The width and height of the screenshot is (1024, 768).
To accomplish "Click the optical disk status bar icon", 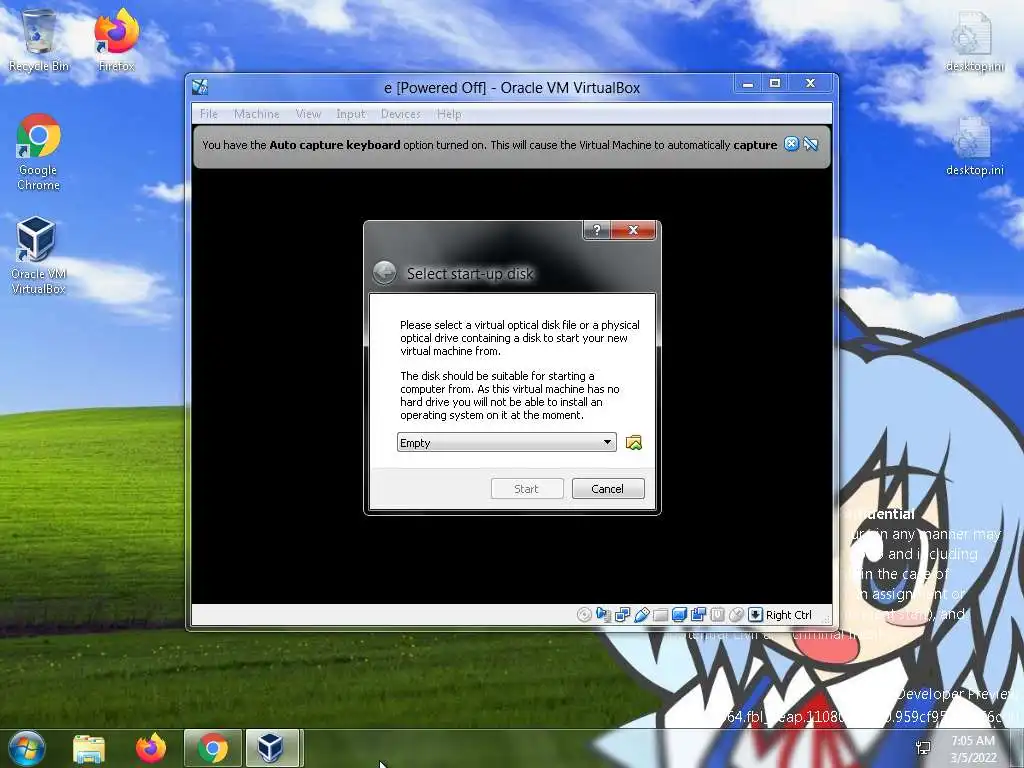I will (x=584, y=615).
